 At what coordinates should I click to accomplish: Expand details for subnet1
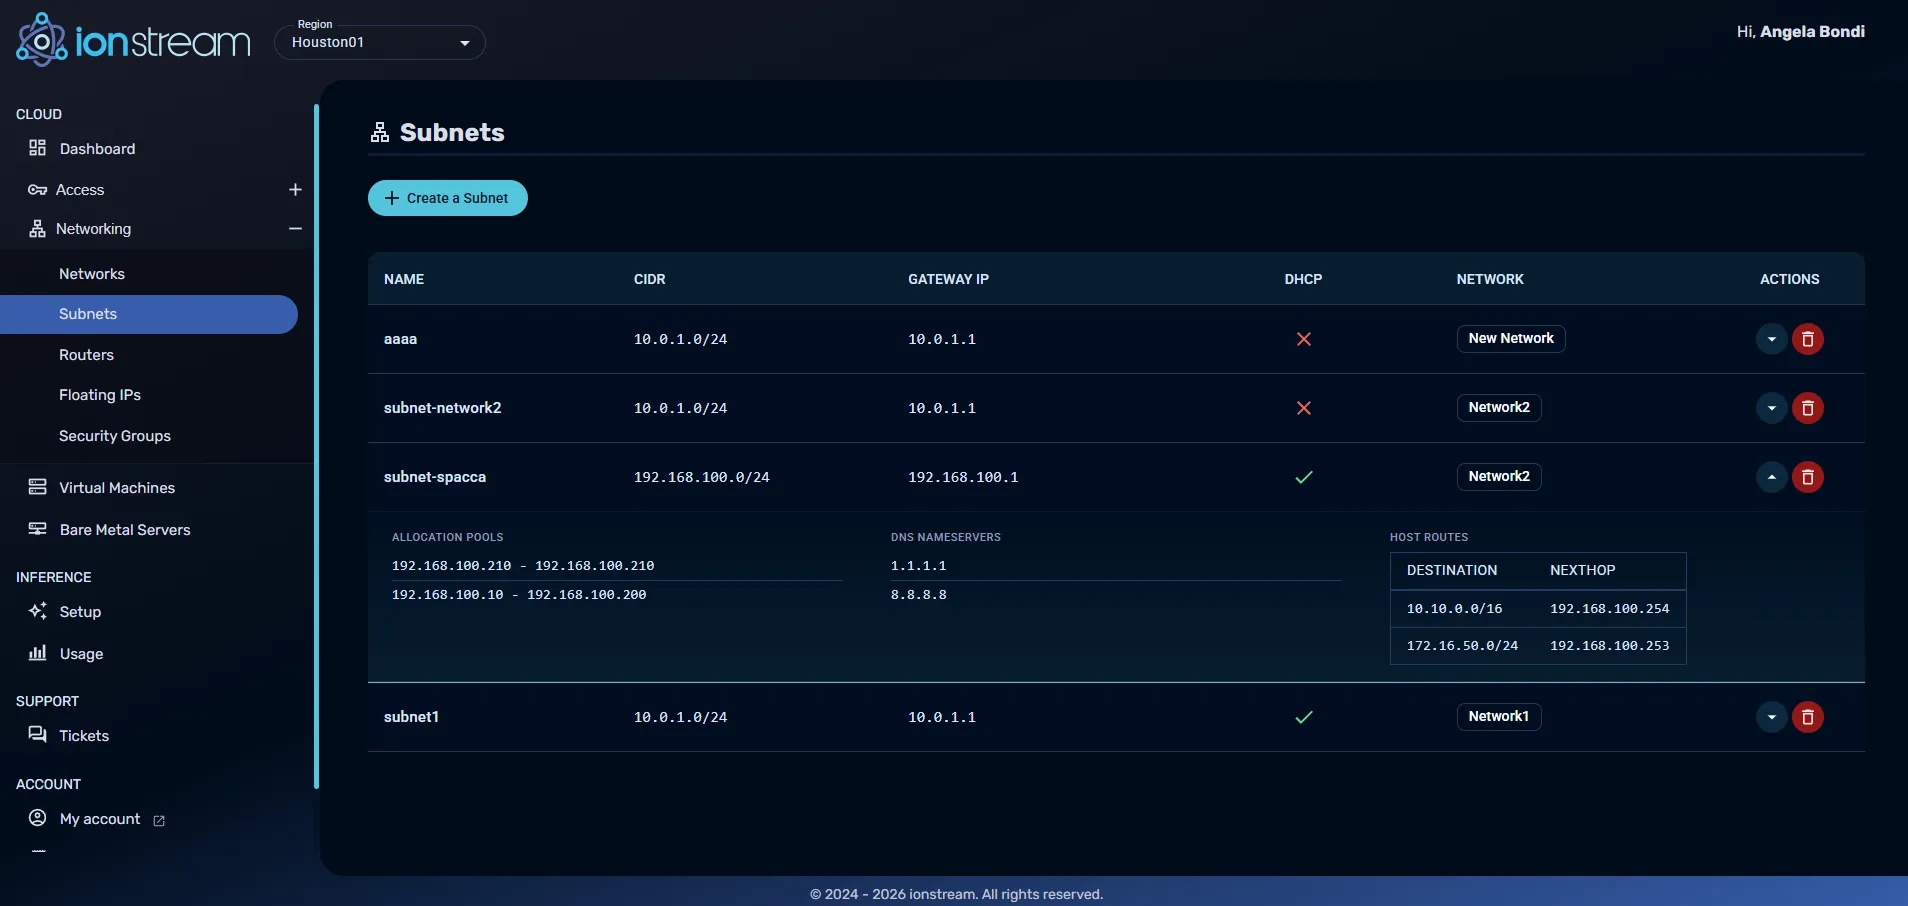click(1772, 717)
